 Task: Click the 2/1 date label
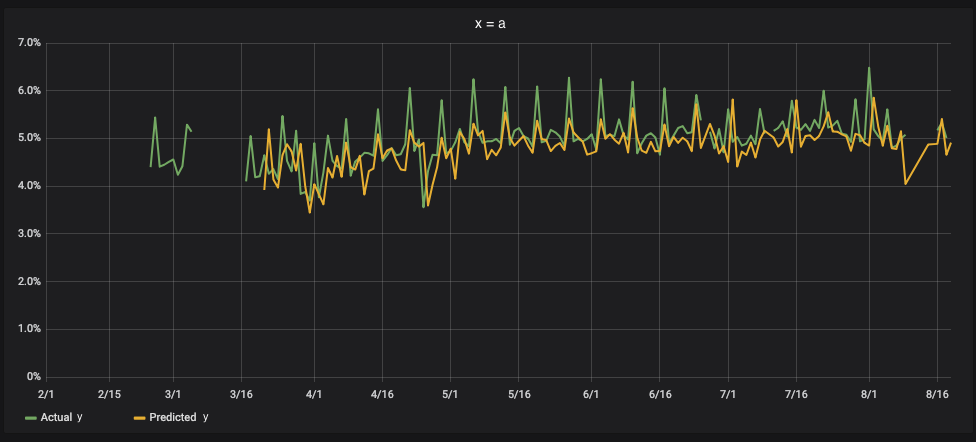point(46,395)
